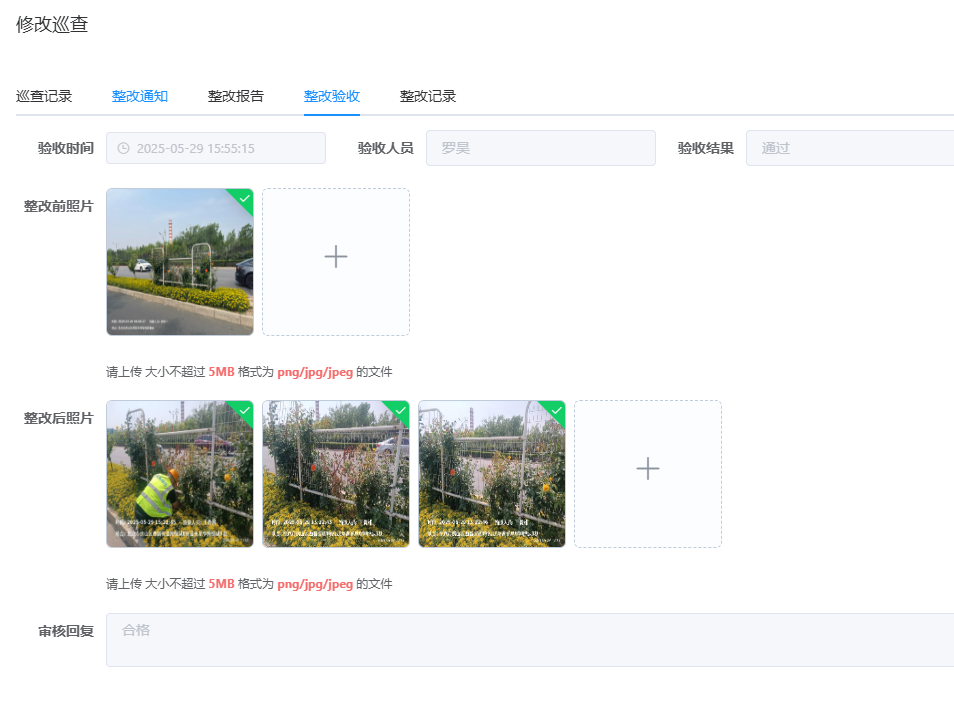The height and width of the screenshot is (714, 954).
Task: Focus the 验收人员 input showing 罗昊
Action: [541, 148]
